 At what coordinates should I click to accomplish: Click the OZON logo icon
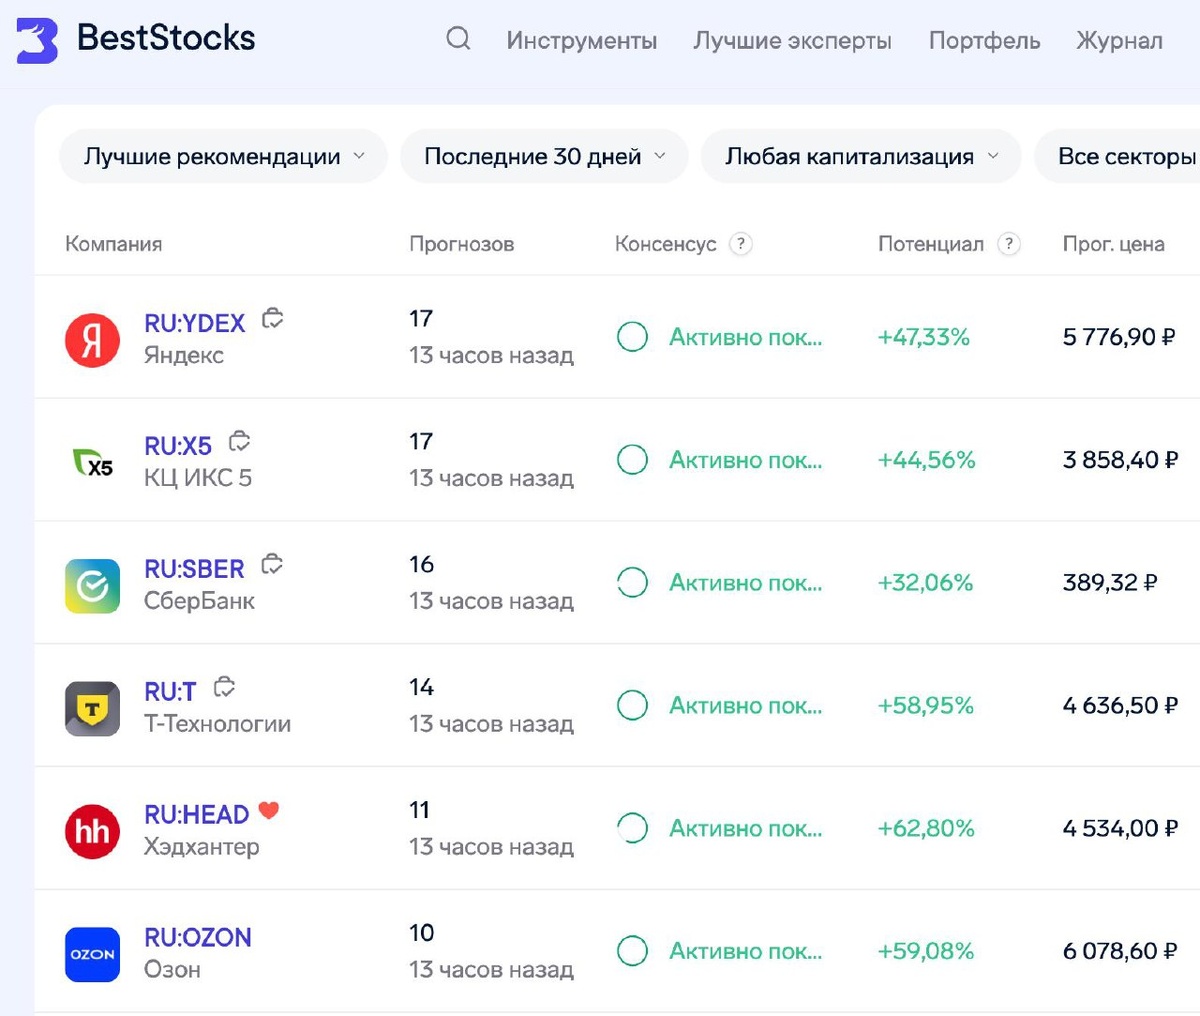point(92,954)
